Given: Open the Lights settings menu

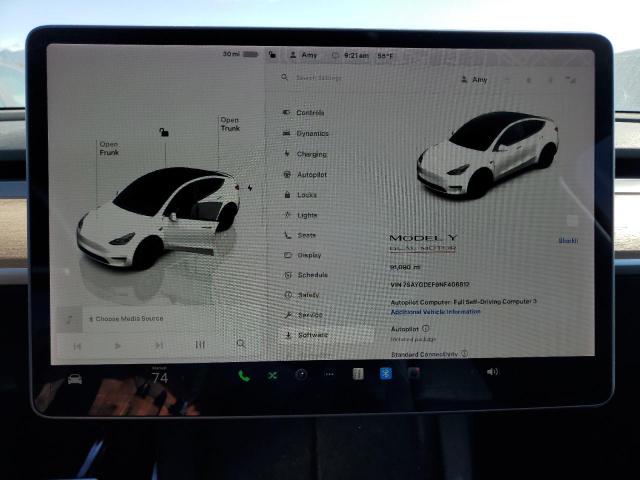Looking at the screenshot, I should point(301,215).
